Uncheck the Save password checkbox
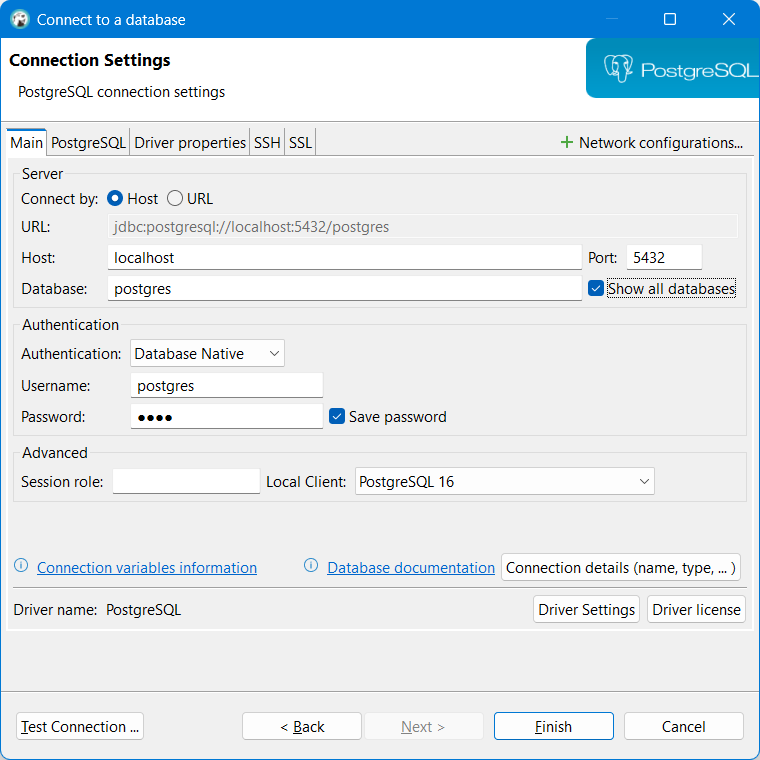760x760 pixels. 337,416
